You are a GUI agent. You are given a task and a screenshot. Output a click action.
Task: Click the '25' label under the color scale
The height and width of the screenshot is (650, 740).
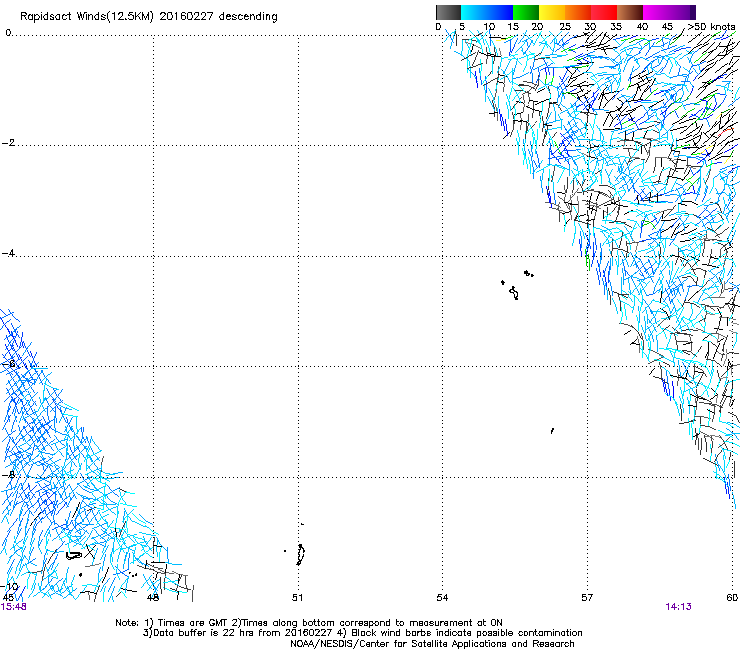[565, 27]
